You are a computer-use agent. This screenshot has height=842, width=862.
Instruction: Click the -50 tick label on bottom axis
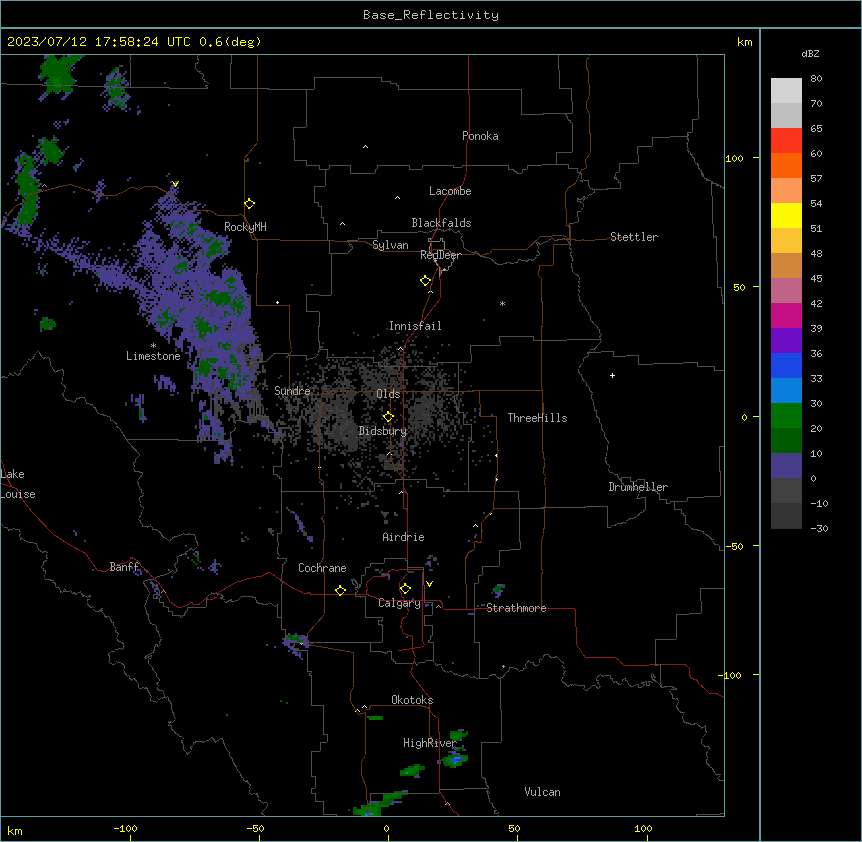[x=255, y=828]
